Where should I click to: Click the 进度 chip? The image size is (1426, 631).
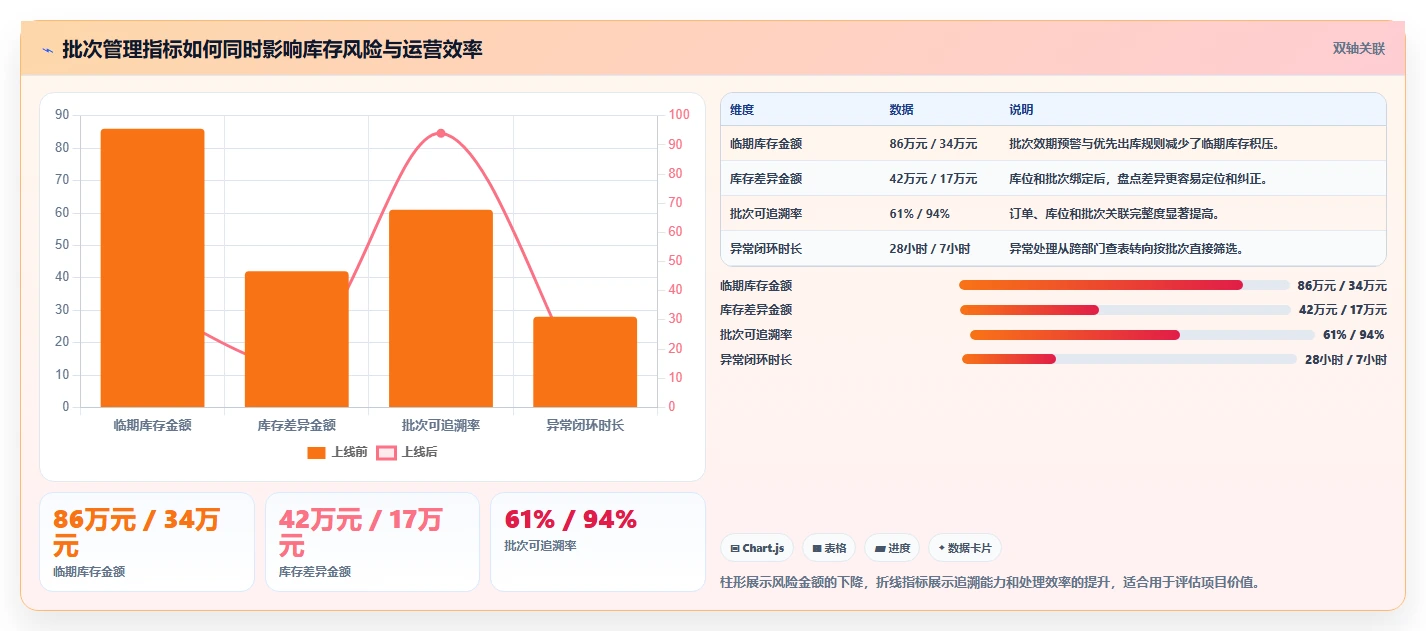coord(892,548)
